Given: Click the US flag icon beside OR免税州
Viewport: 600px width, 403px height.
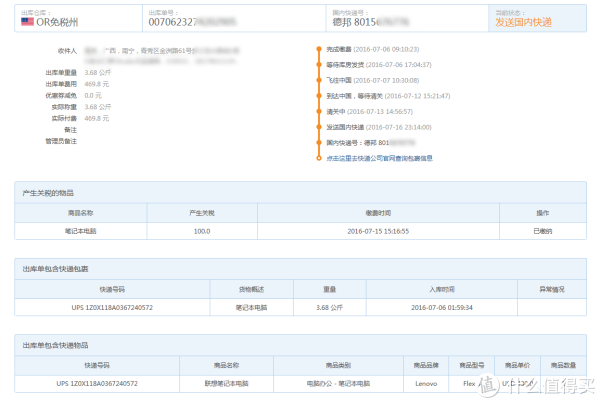Looking at the screenshot, I should [27, 22].
